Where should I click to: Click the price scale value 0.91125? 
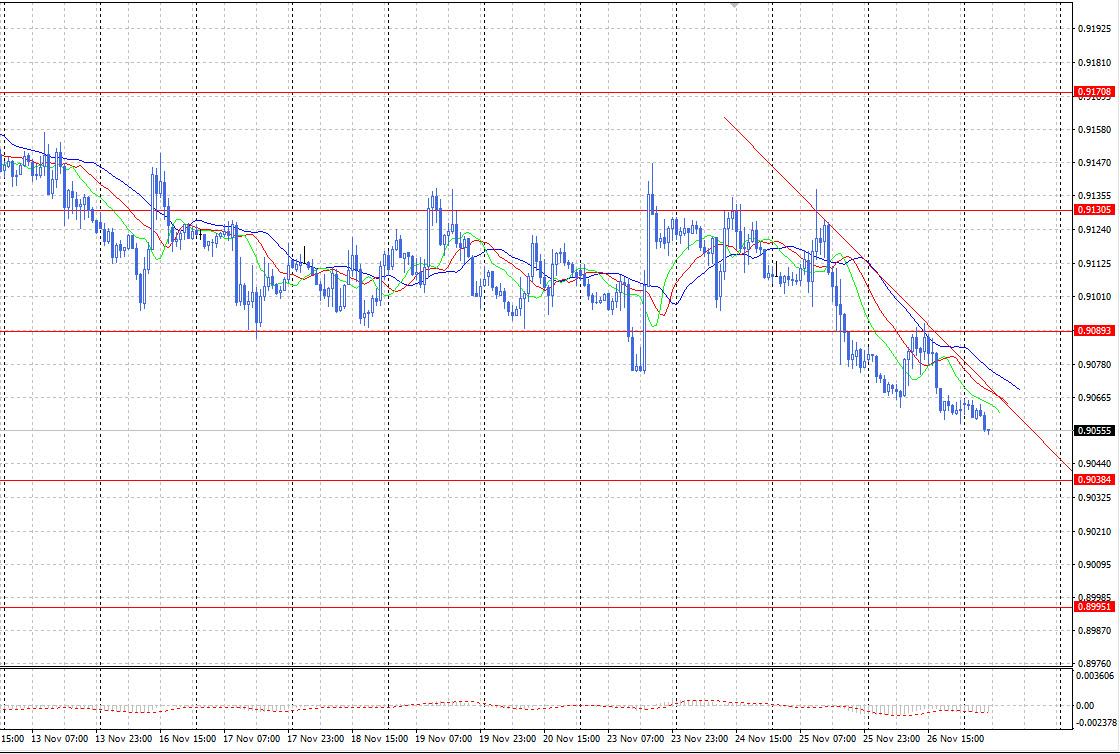pyautogui.click(x=1094, y=263)
